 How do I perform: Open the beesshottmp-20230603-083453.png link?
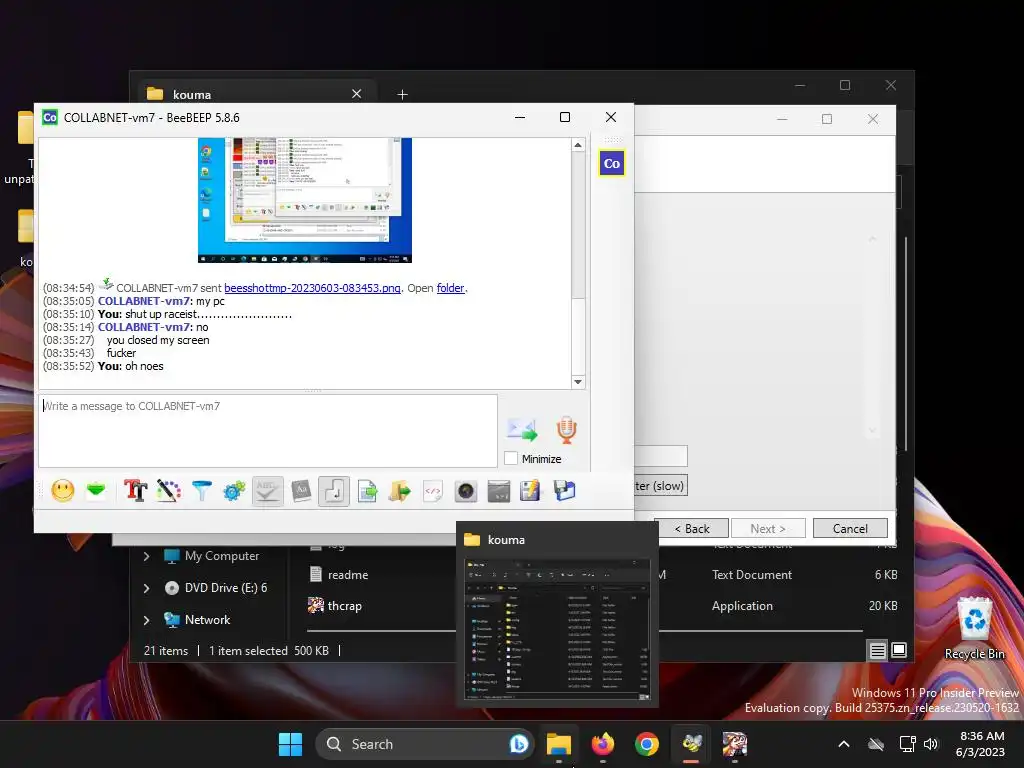tap(312, 288)
